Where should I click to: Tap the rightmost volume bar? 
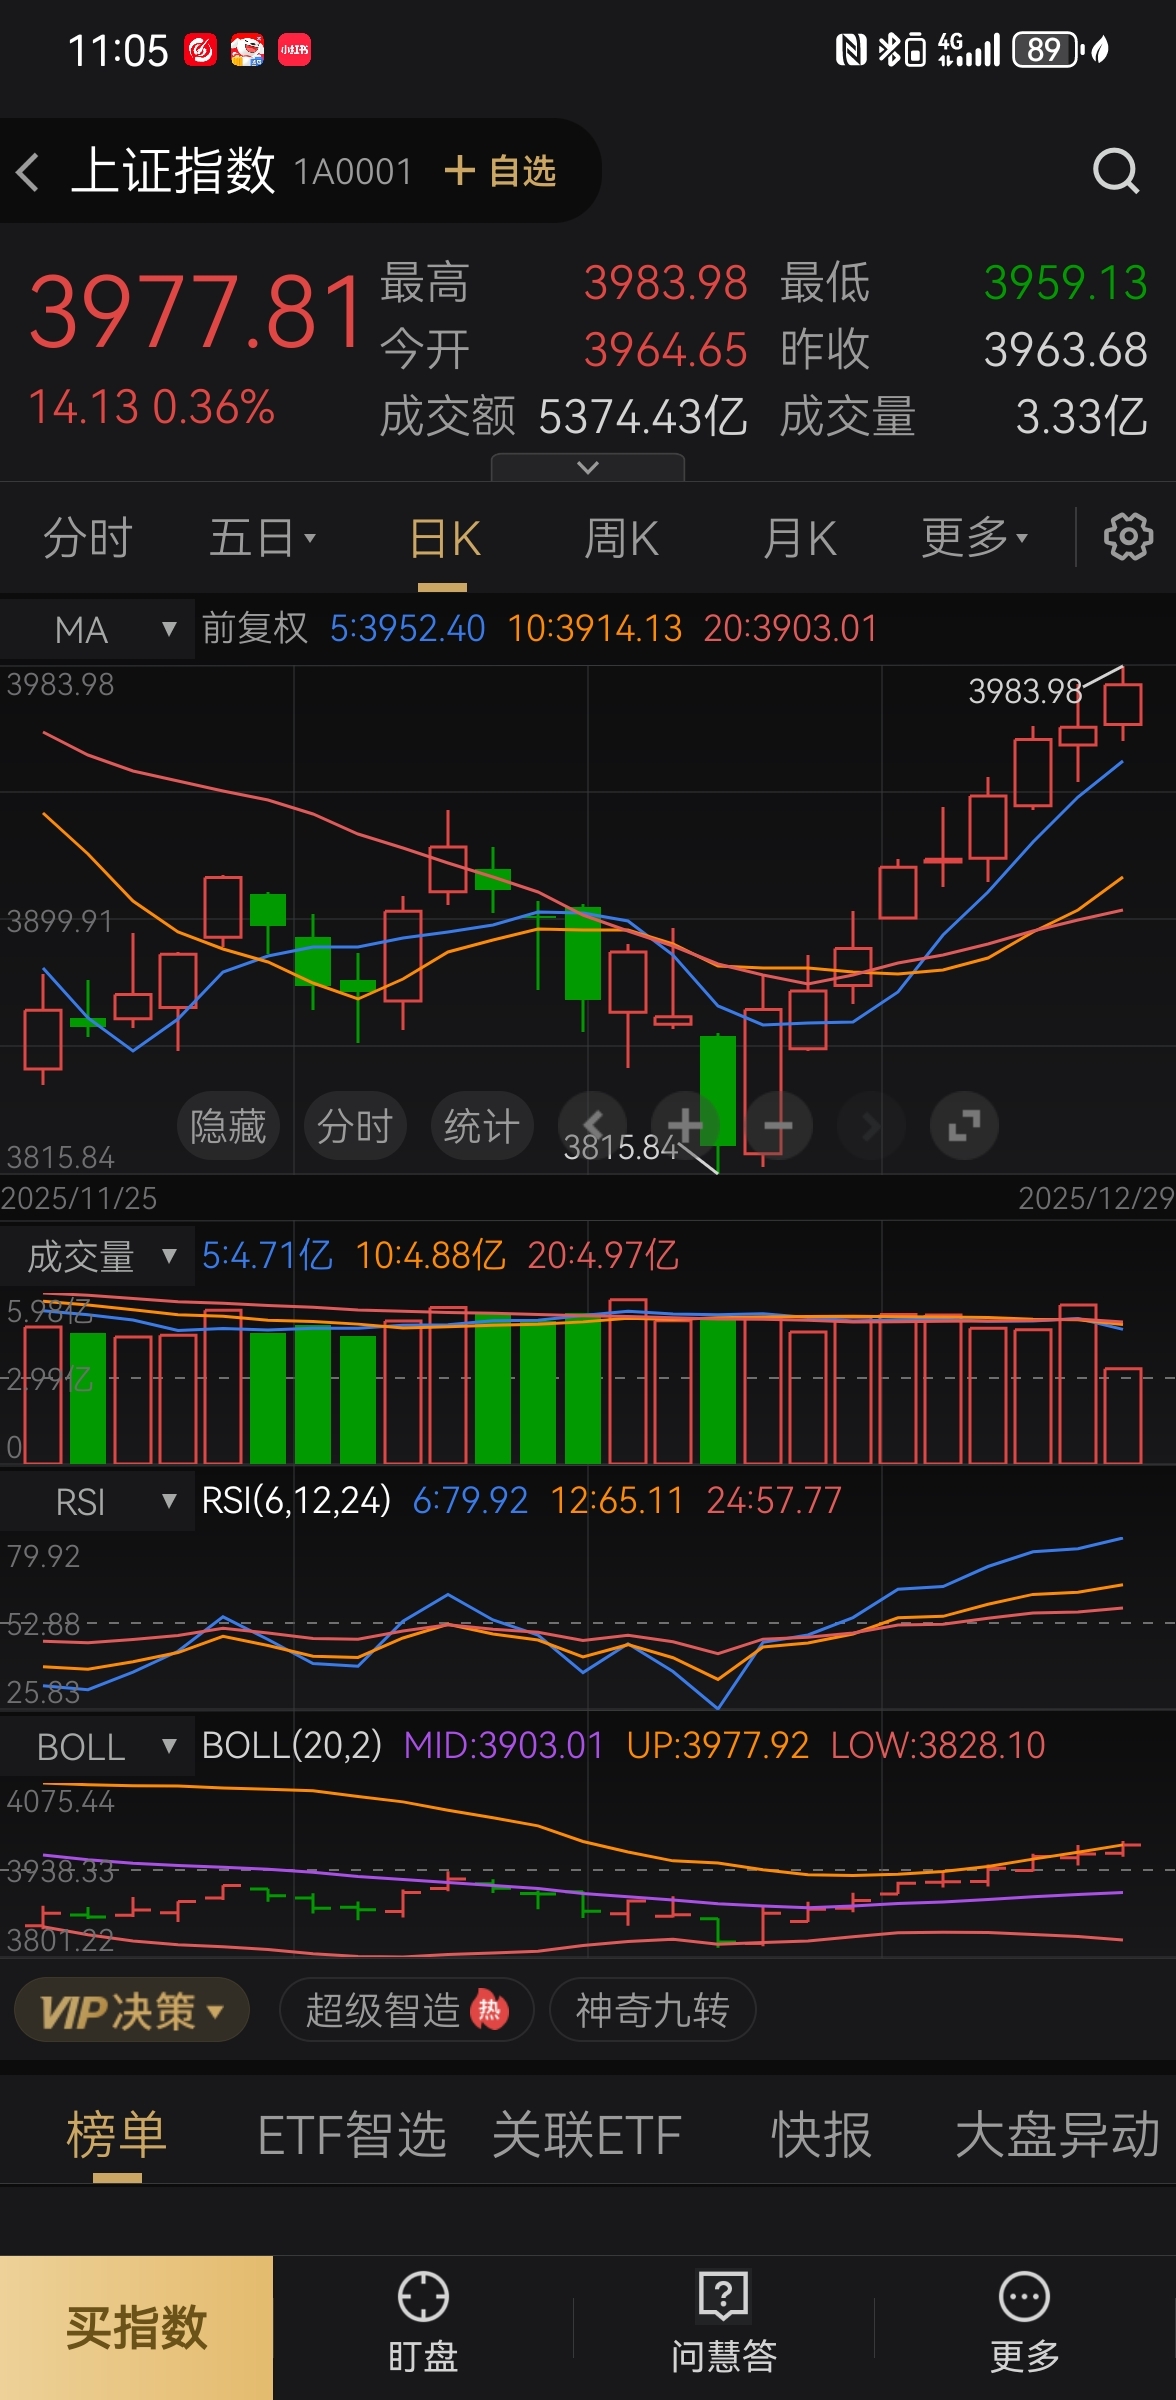coord(1123,1415)
